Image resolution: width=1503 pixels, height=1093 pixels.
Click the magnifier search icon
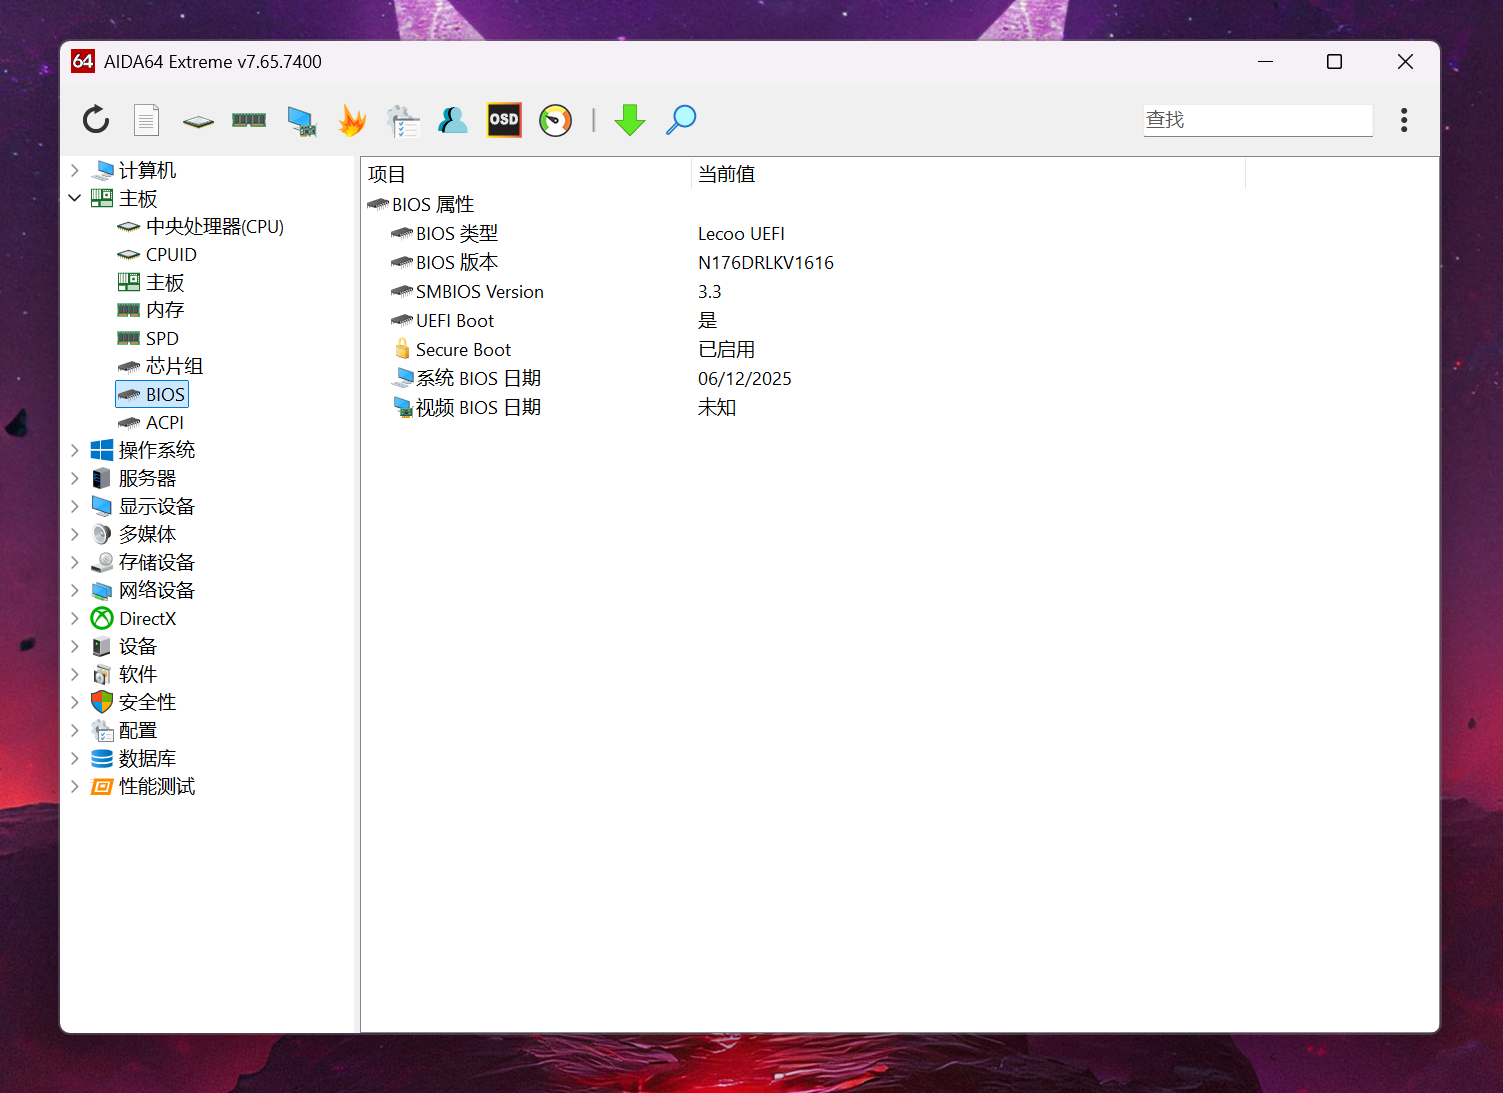click(x=681, y=120)
